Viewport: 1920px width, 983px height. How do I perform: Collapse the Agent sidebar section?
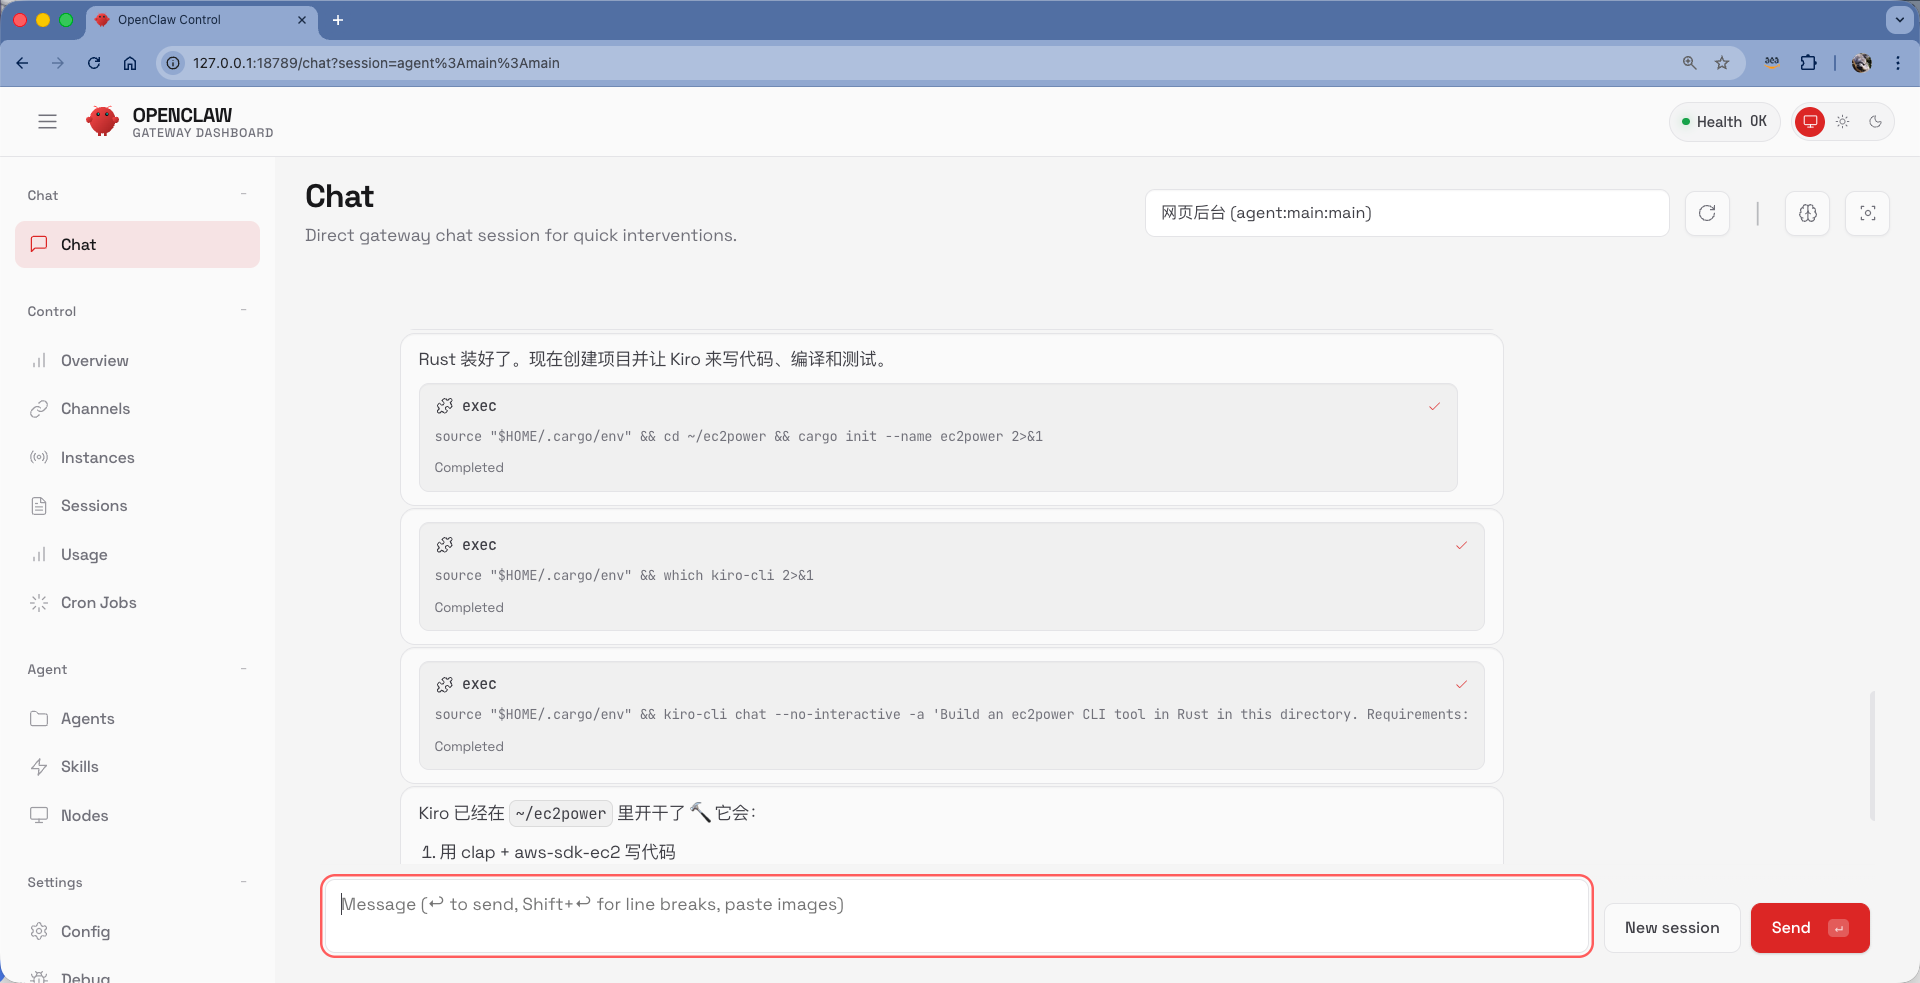click(243, 669)
